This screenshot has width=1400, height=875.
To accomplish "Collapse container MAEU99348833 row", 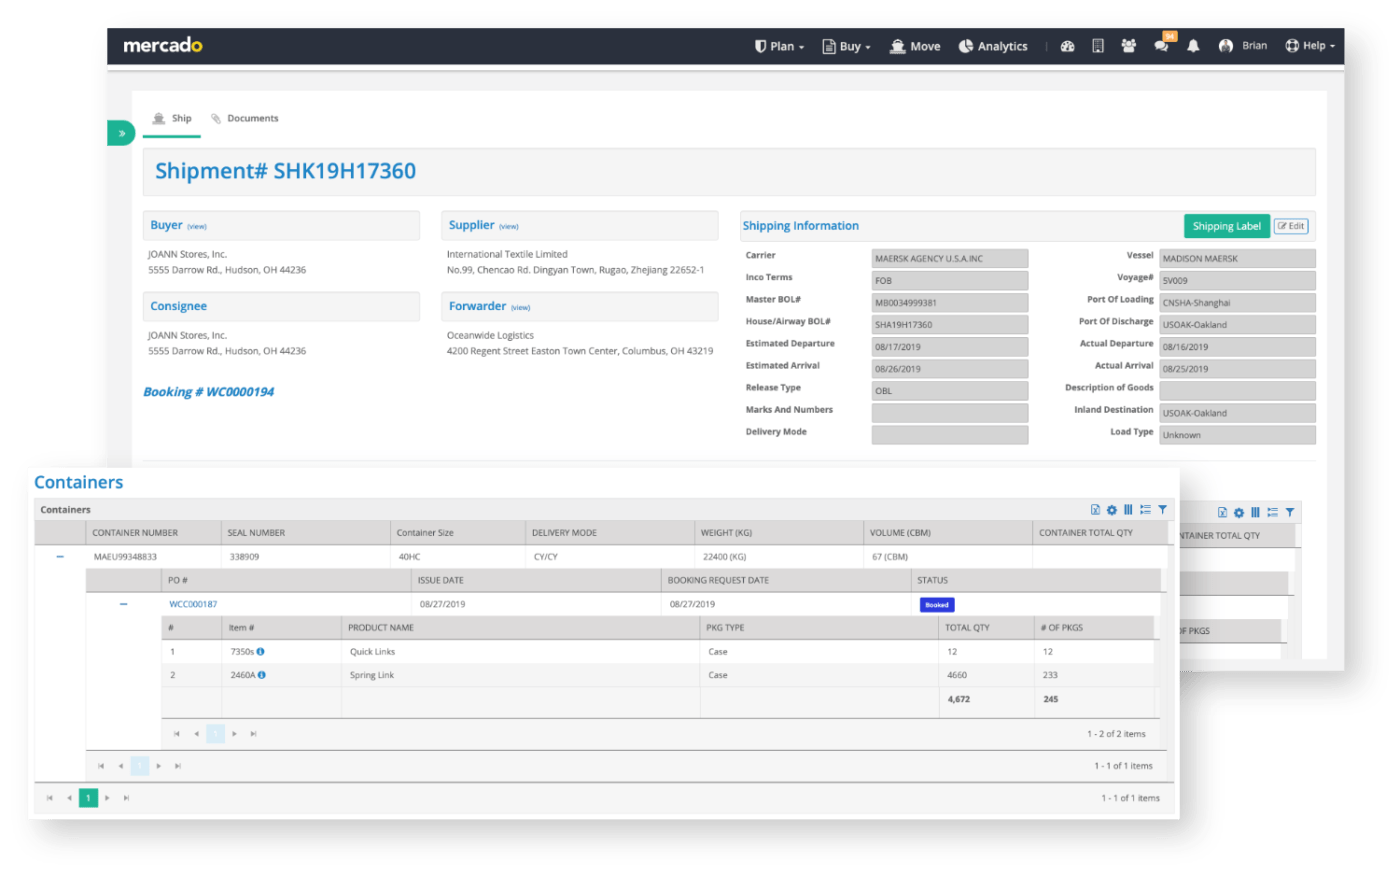I will pyautogui.click(x=60, y=557).
